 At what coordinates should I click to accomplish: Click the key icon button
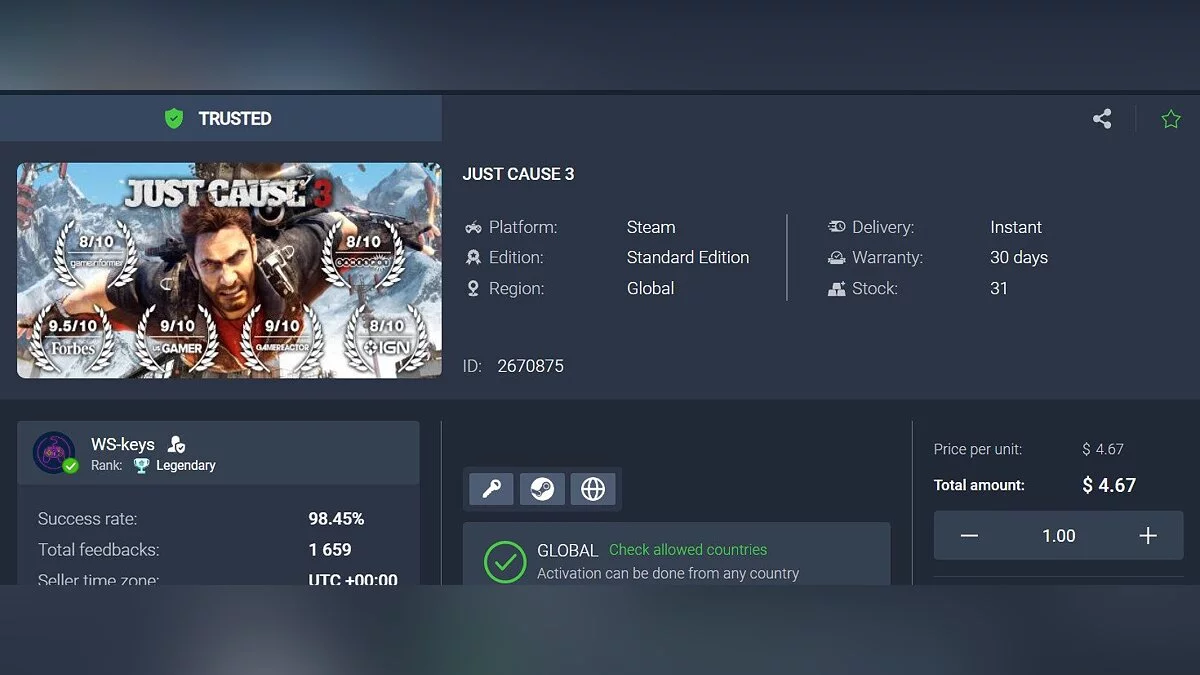[x=491, y=489]
